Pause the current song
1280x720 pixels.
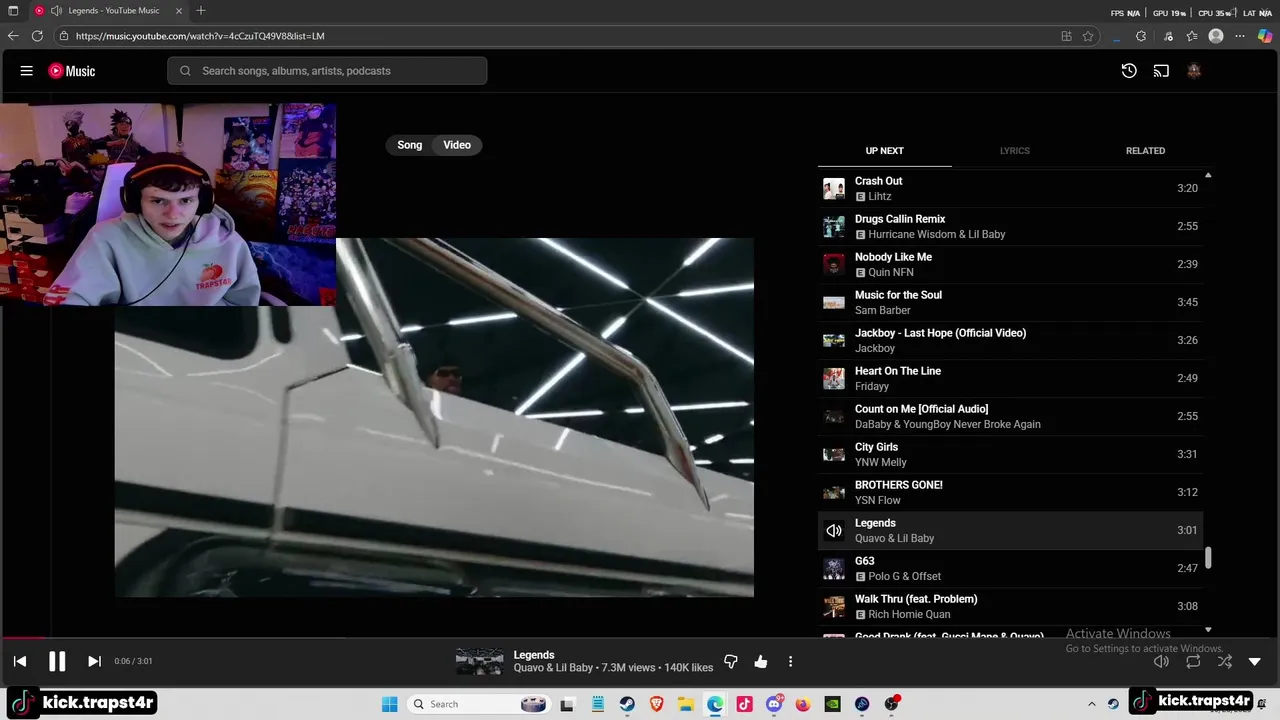(x=57, y=661)
